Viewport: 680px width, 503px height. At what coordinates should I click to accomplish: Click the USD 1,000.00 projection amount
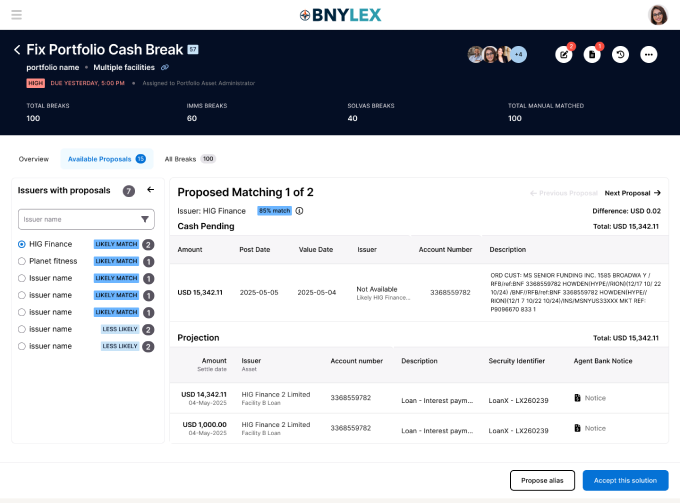tap(204, 425)
